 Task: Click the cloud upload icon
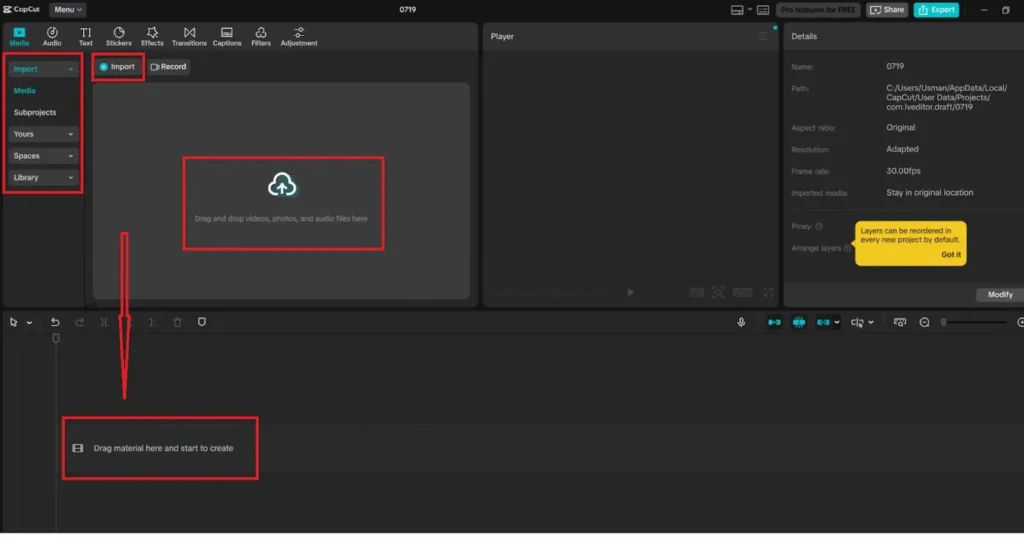tap(282, 185)
